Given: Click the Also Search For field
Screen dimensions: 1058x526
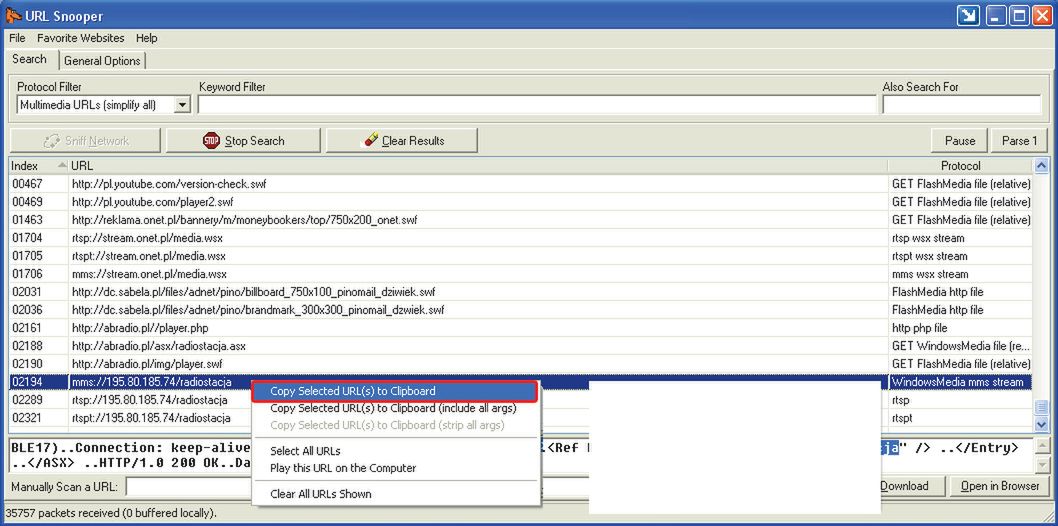Looking at the screenshot, I should coord(962,105).
